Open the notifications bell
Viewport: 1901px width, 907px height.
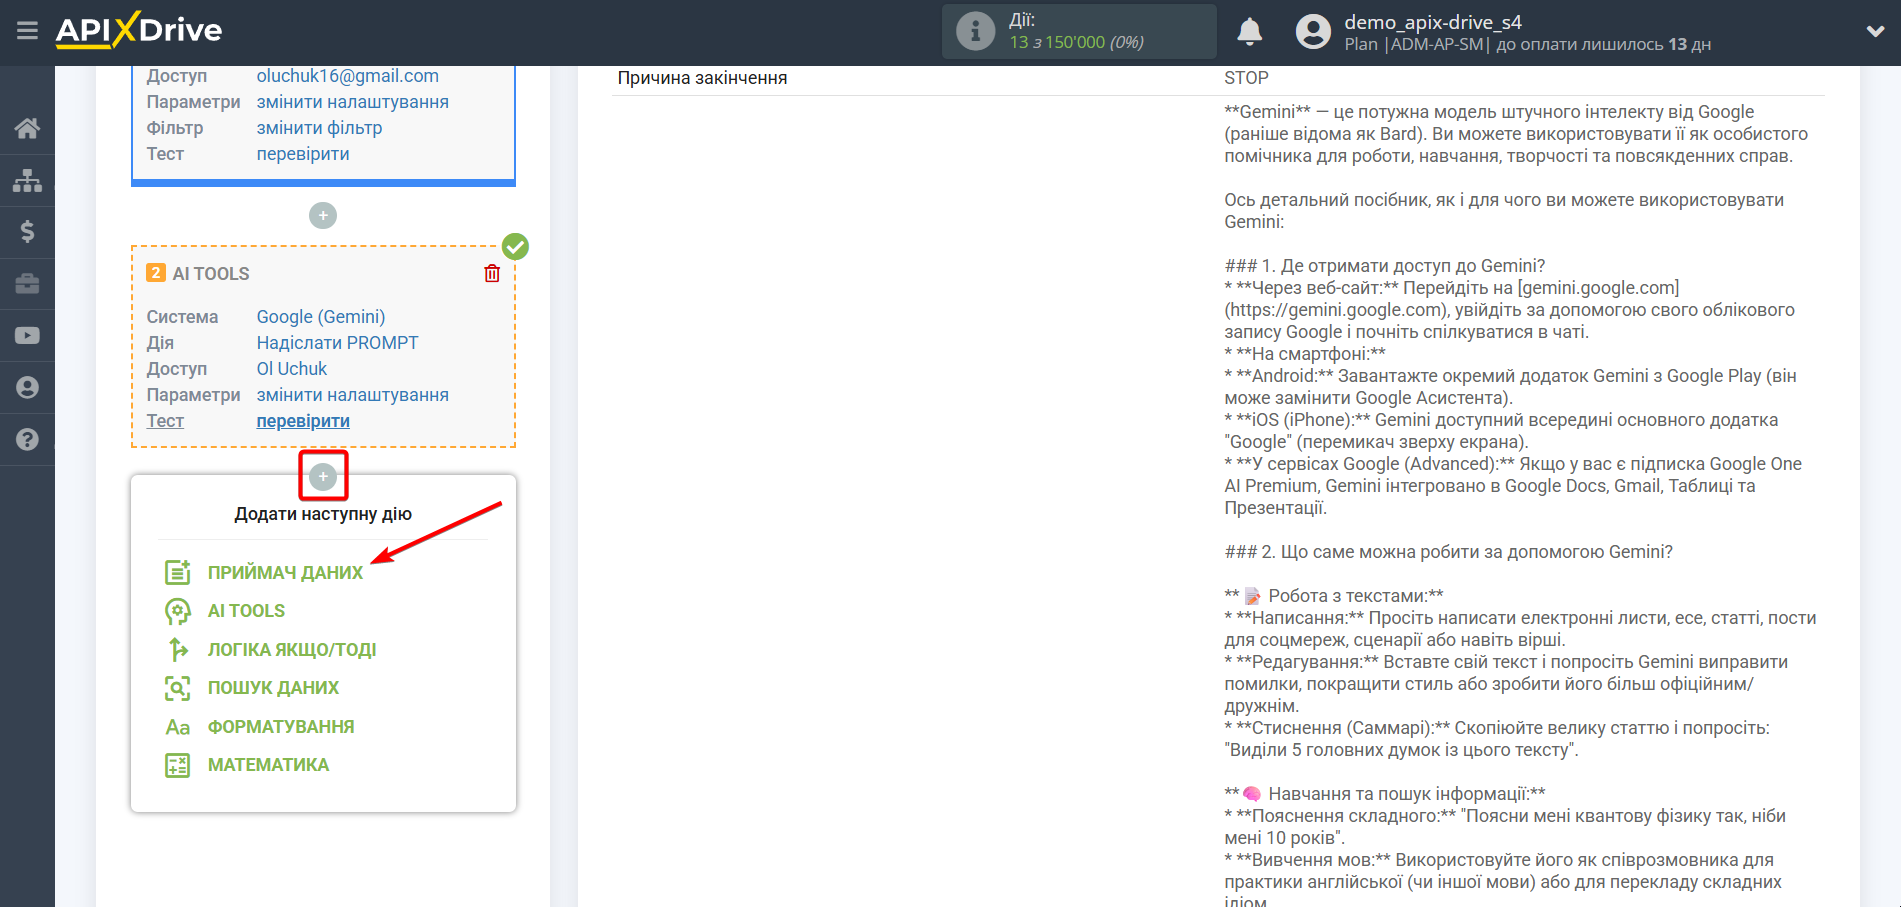[1249, 32]
